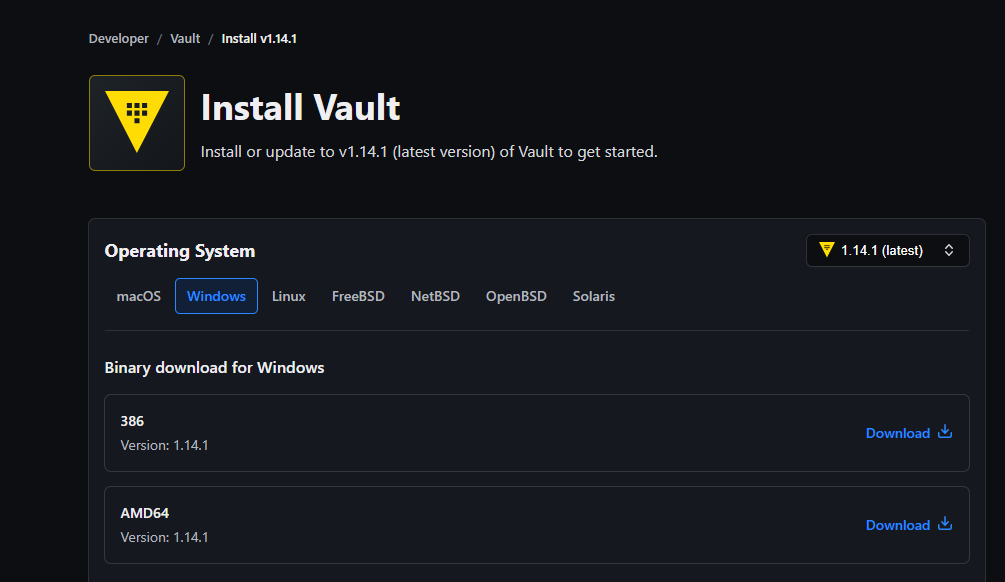
Task: Click the AMD64 binary card
Action: coord(536,525)
